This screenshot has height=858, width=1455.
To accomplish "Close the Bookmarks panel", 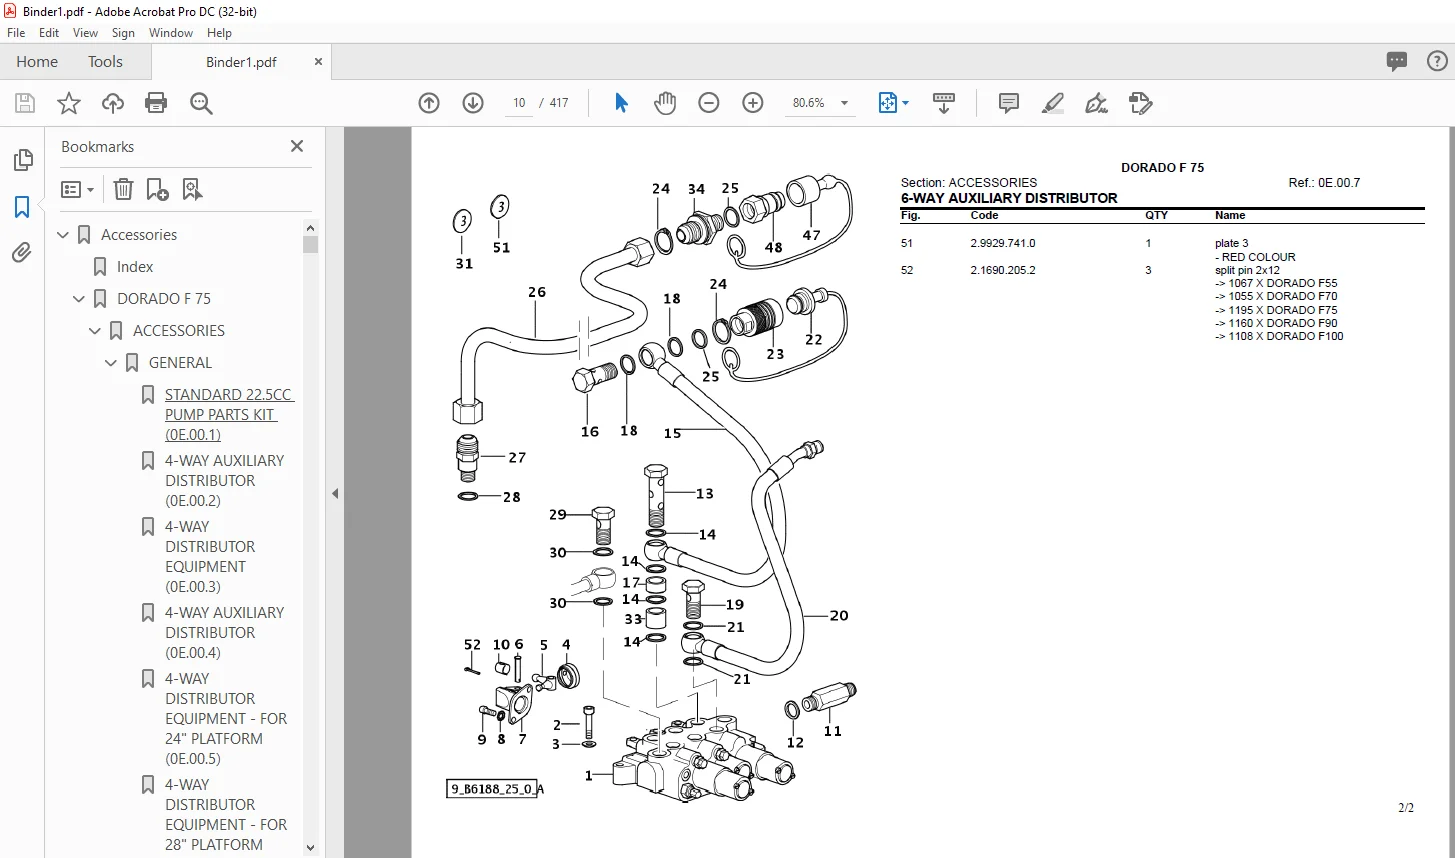I will click(297, 147).
